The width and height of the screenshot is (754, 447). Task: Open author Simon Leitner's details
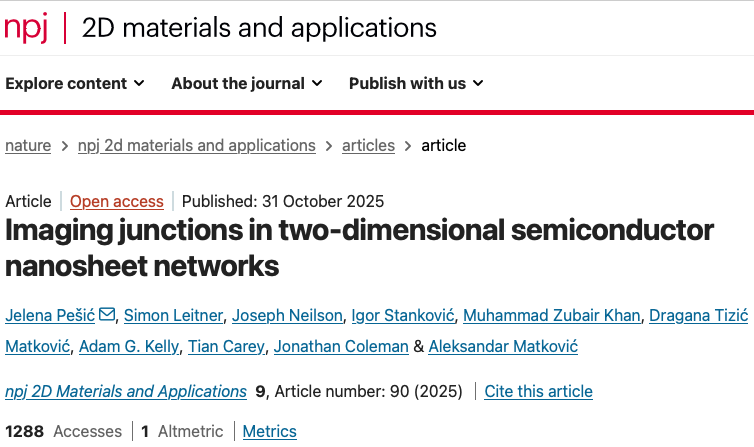(173, 316)
